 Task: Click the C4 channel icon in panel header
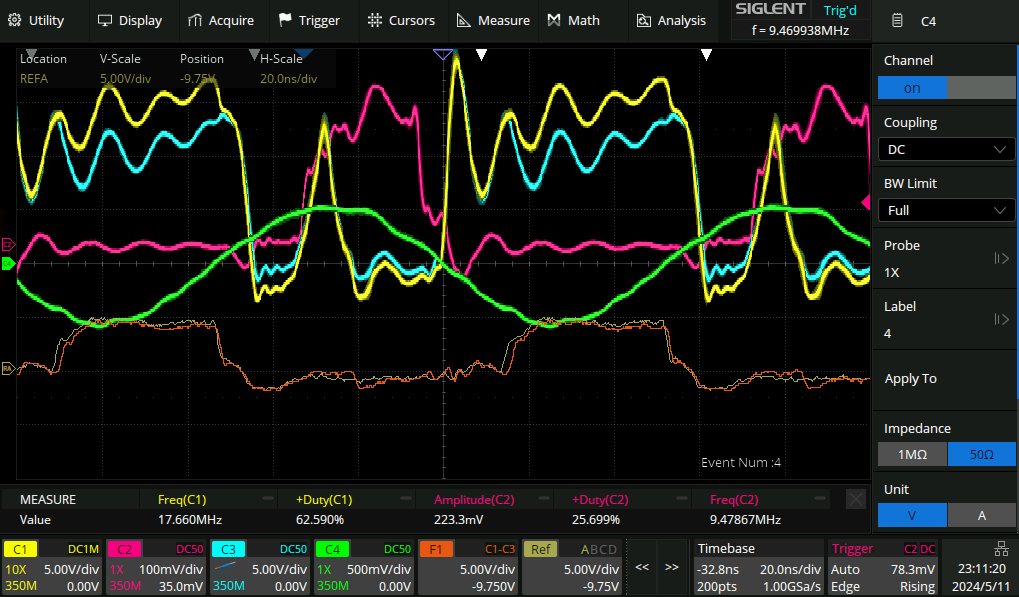click(898, 20)
